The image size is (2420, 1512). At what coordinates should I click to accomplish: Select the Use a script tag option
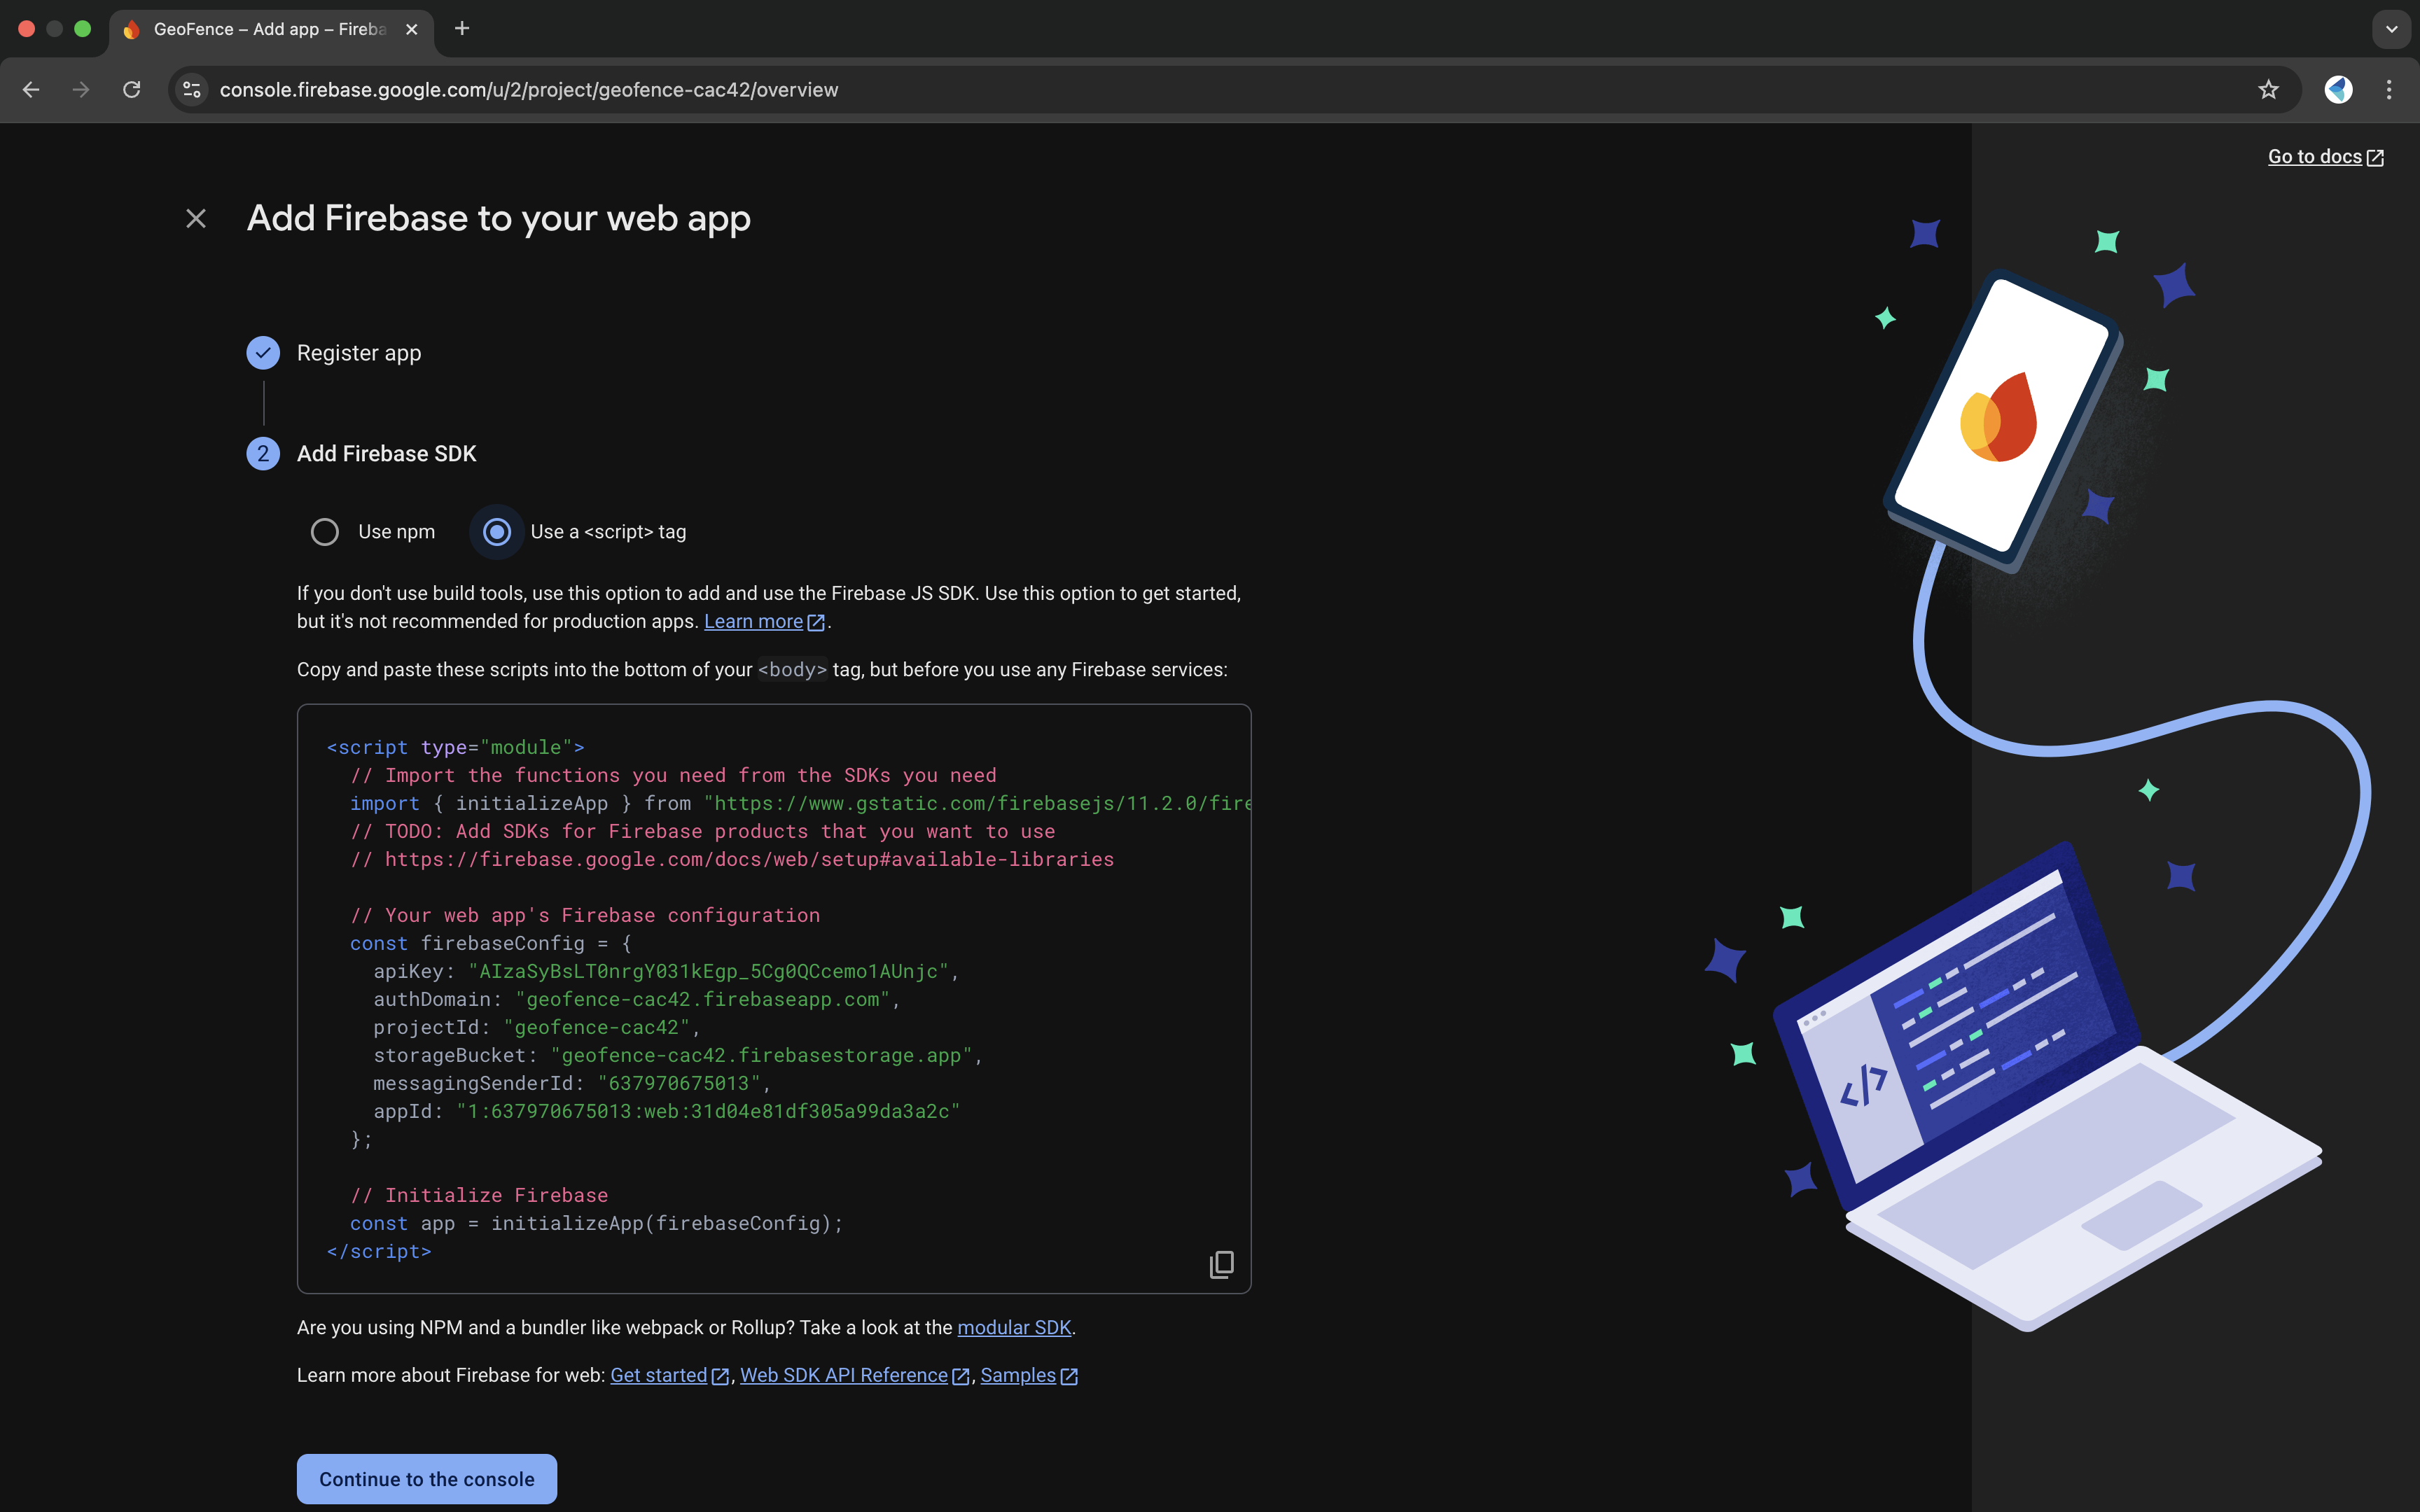pyautogui.click(x=496, y=531)
